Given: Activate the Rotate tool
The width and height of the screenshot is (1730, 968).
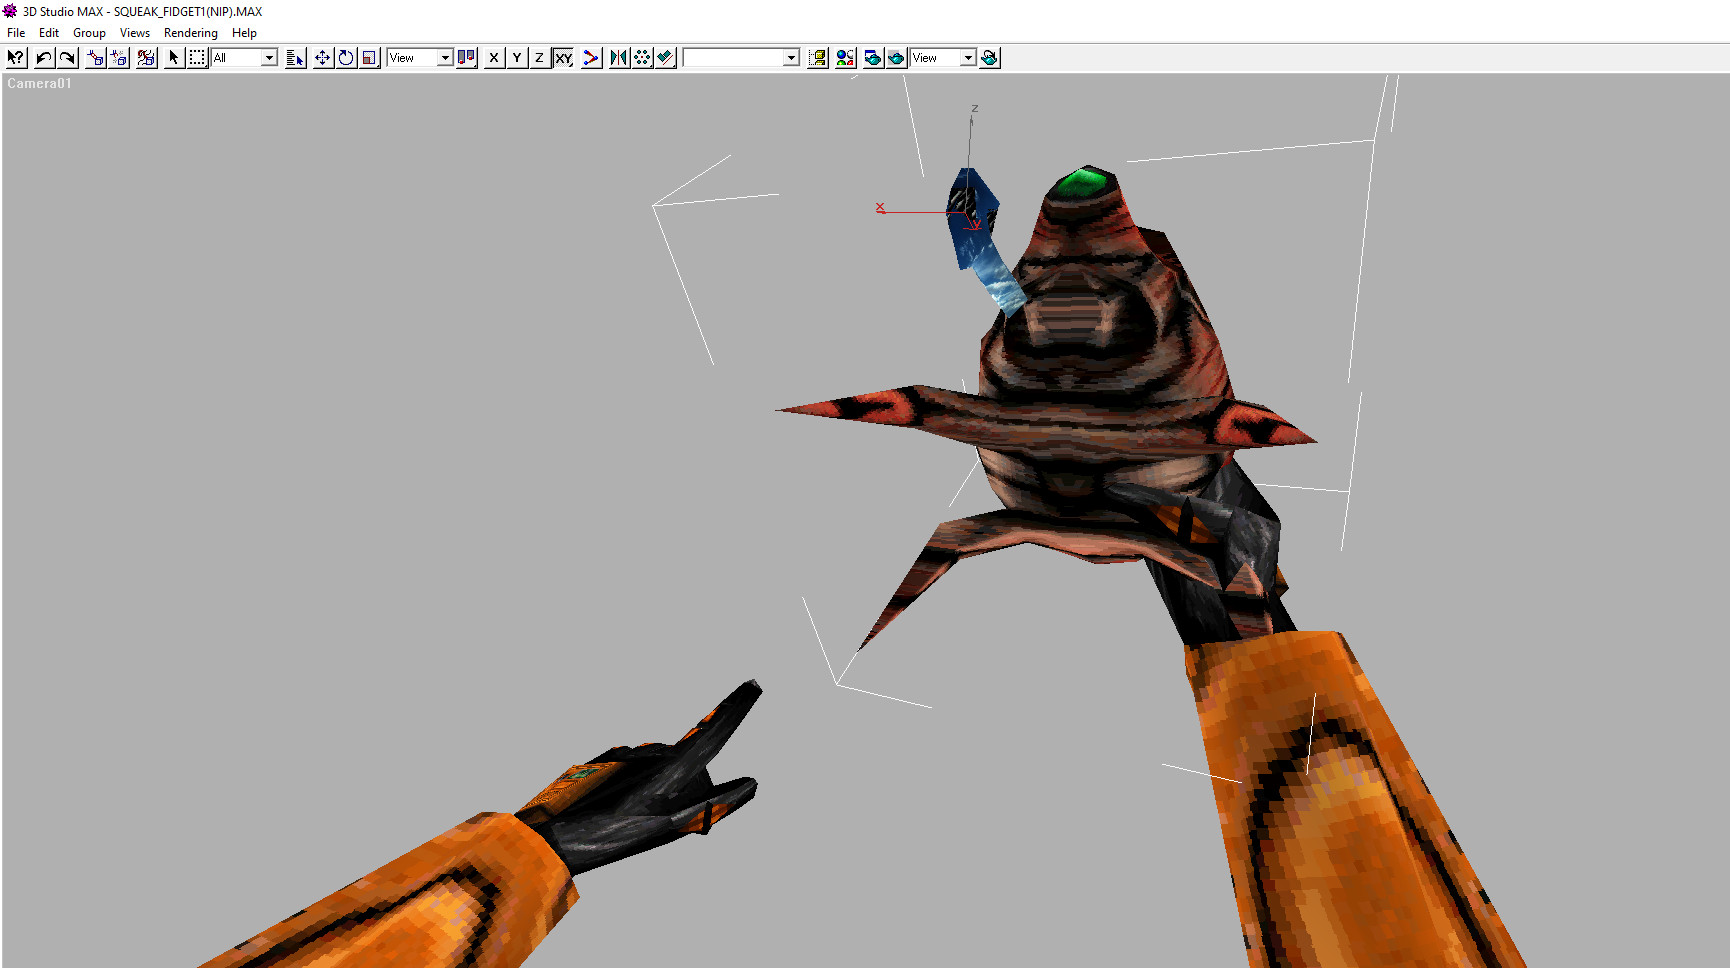Looking at the screenshot, I should (x=345, y=57).
